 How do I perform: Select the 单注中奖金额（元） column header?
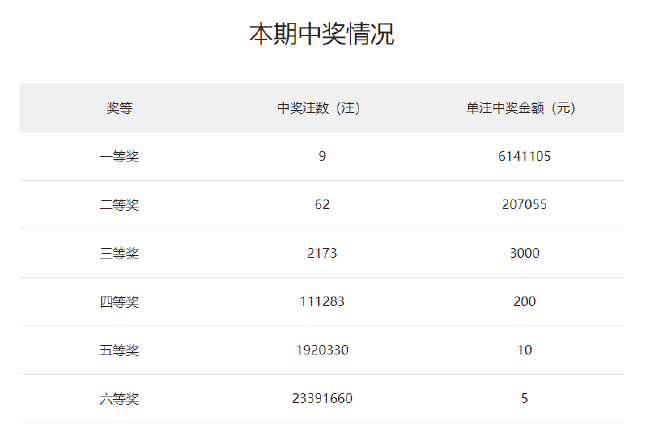(521, 108)
